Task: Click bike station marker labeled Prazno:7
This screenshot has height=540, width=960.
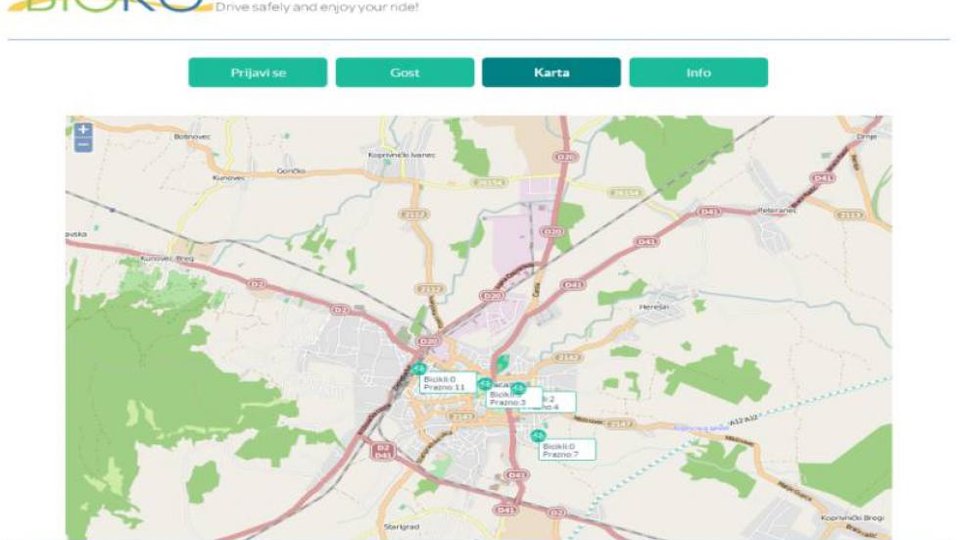Action: (538, 436)
